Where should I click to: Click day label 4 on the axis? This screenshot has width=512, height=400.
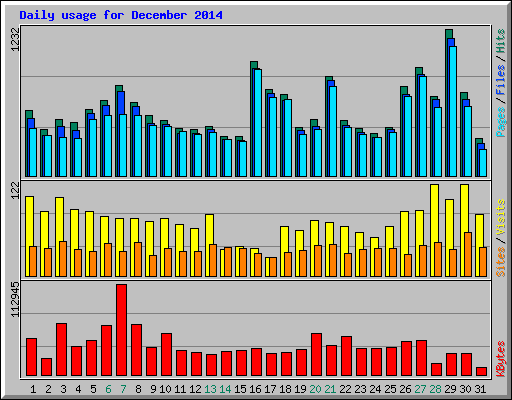click(x=78, y=389)
